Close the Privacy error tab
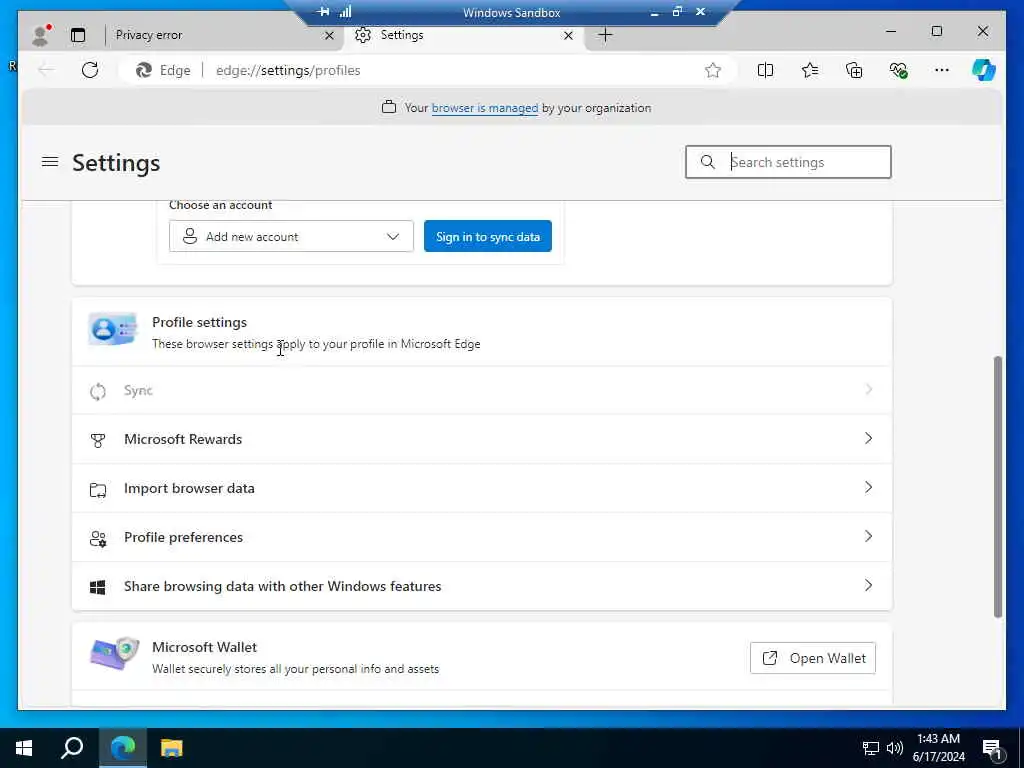 329,35
